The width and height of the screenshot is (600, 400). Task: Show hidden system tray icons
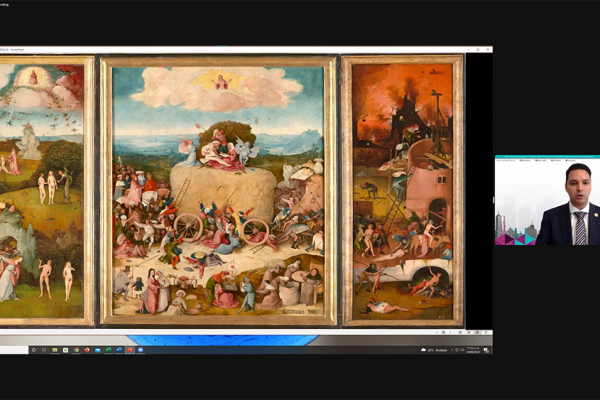452,350
